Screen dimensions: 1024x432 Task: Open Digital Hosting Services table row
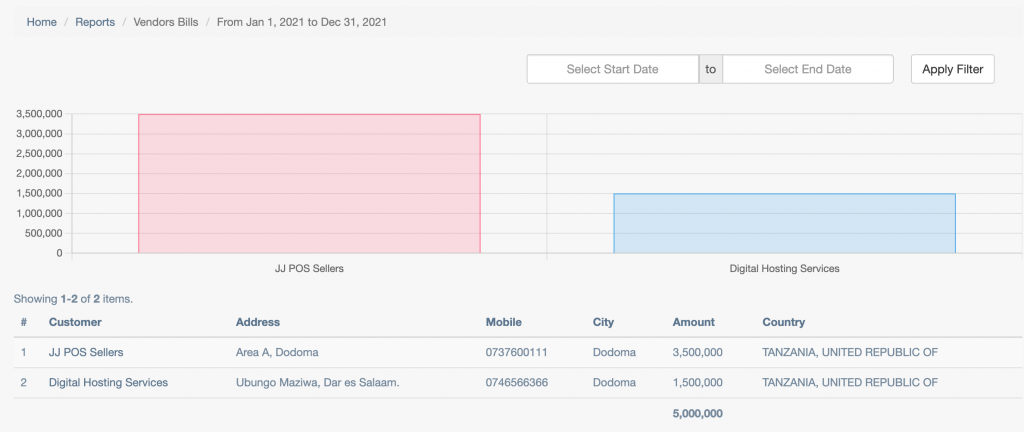tap(519, 382)
